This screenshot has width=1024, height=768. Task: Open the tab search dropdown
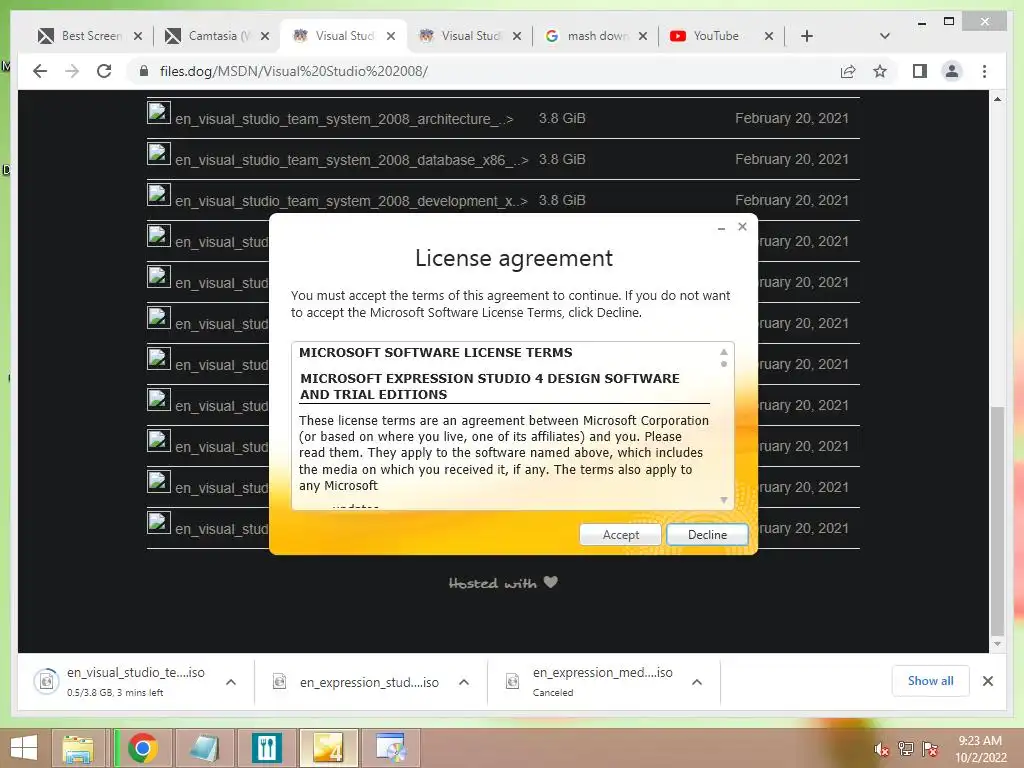[885, 36]
